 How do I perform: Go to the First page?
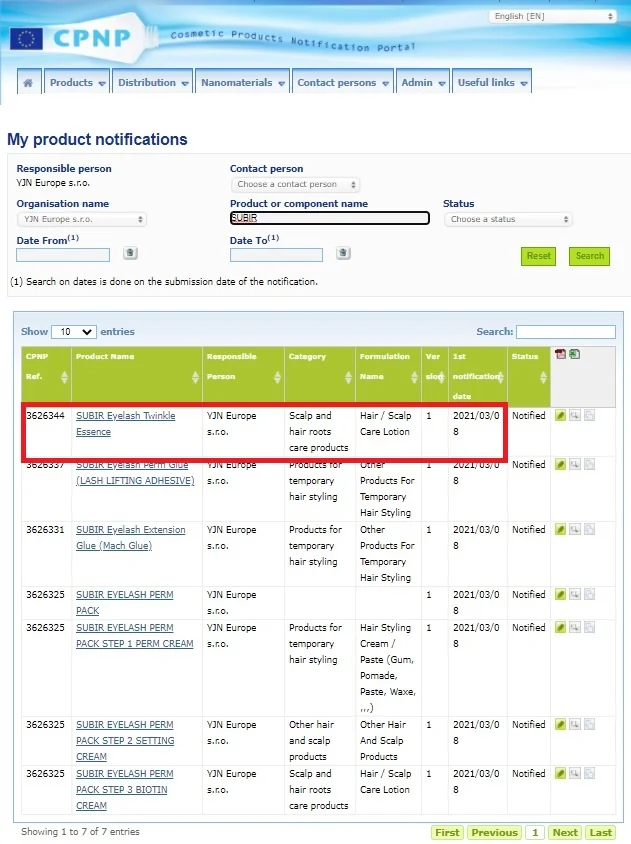click(x=448, y=832)
